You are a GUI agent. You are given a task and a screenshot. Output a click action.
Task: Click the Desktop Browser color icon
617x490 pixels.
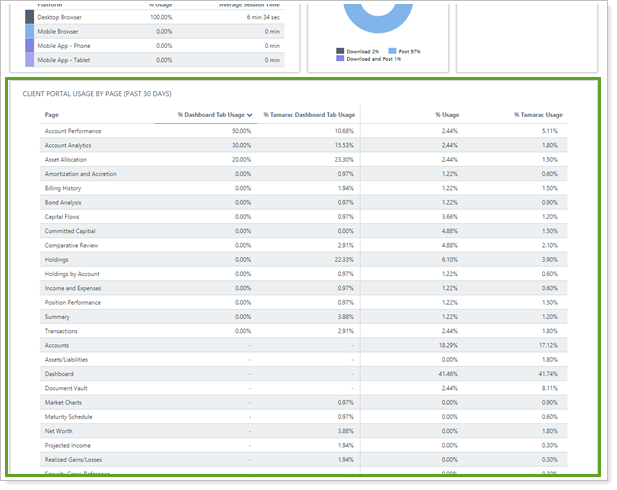tap(30, 17)
